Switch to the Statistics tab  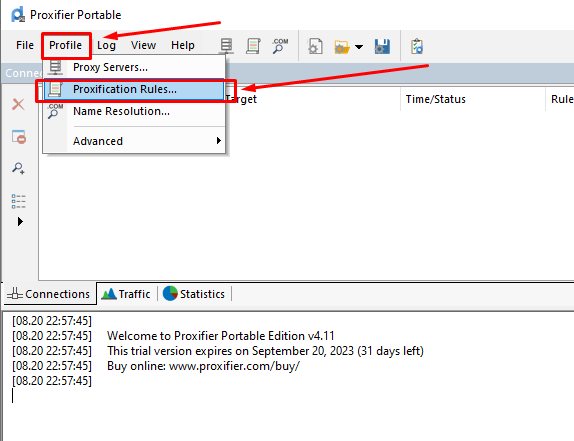pos(194,294)
